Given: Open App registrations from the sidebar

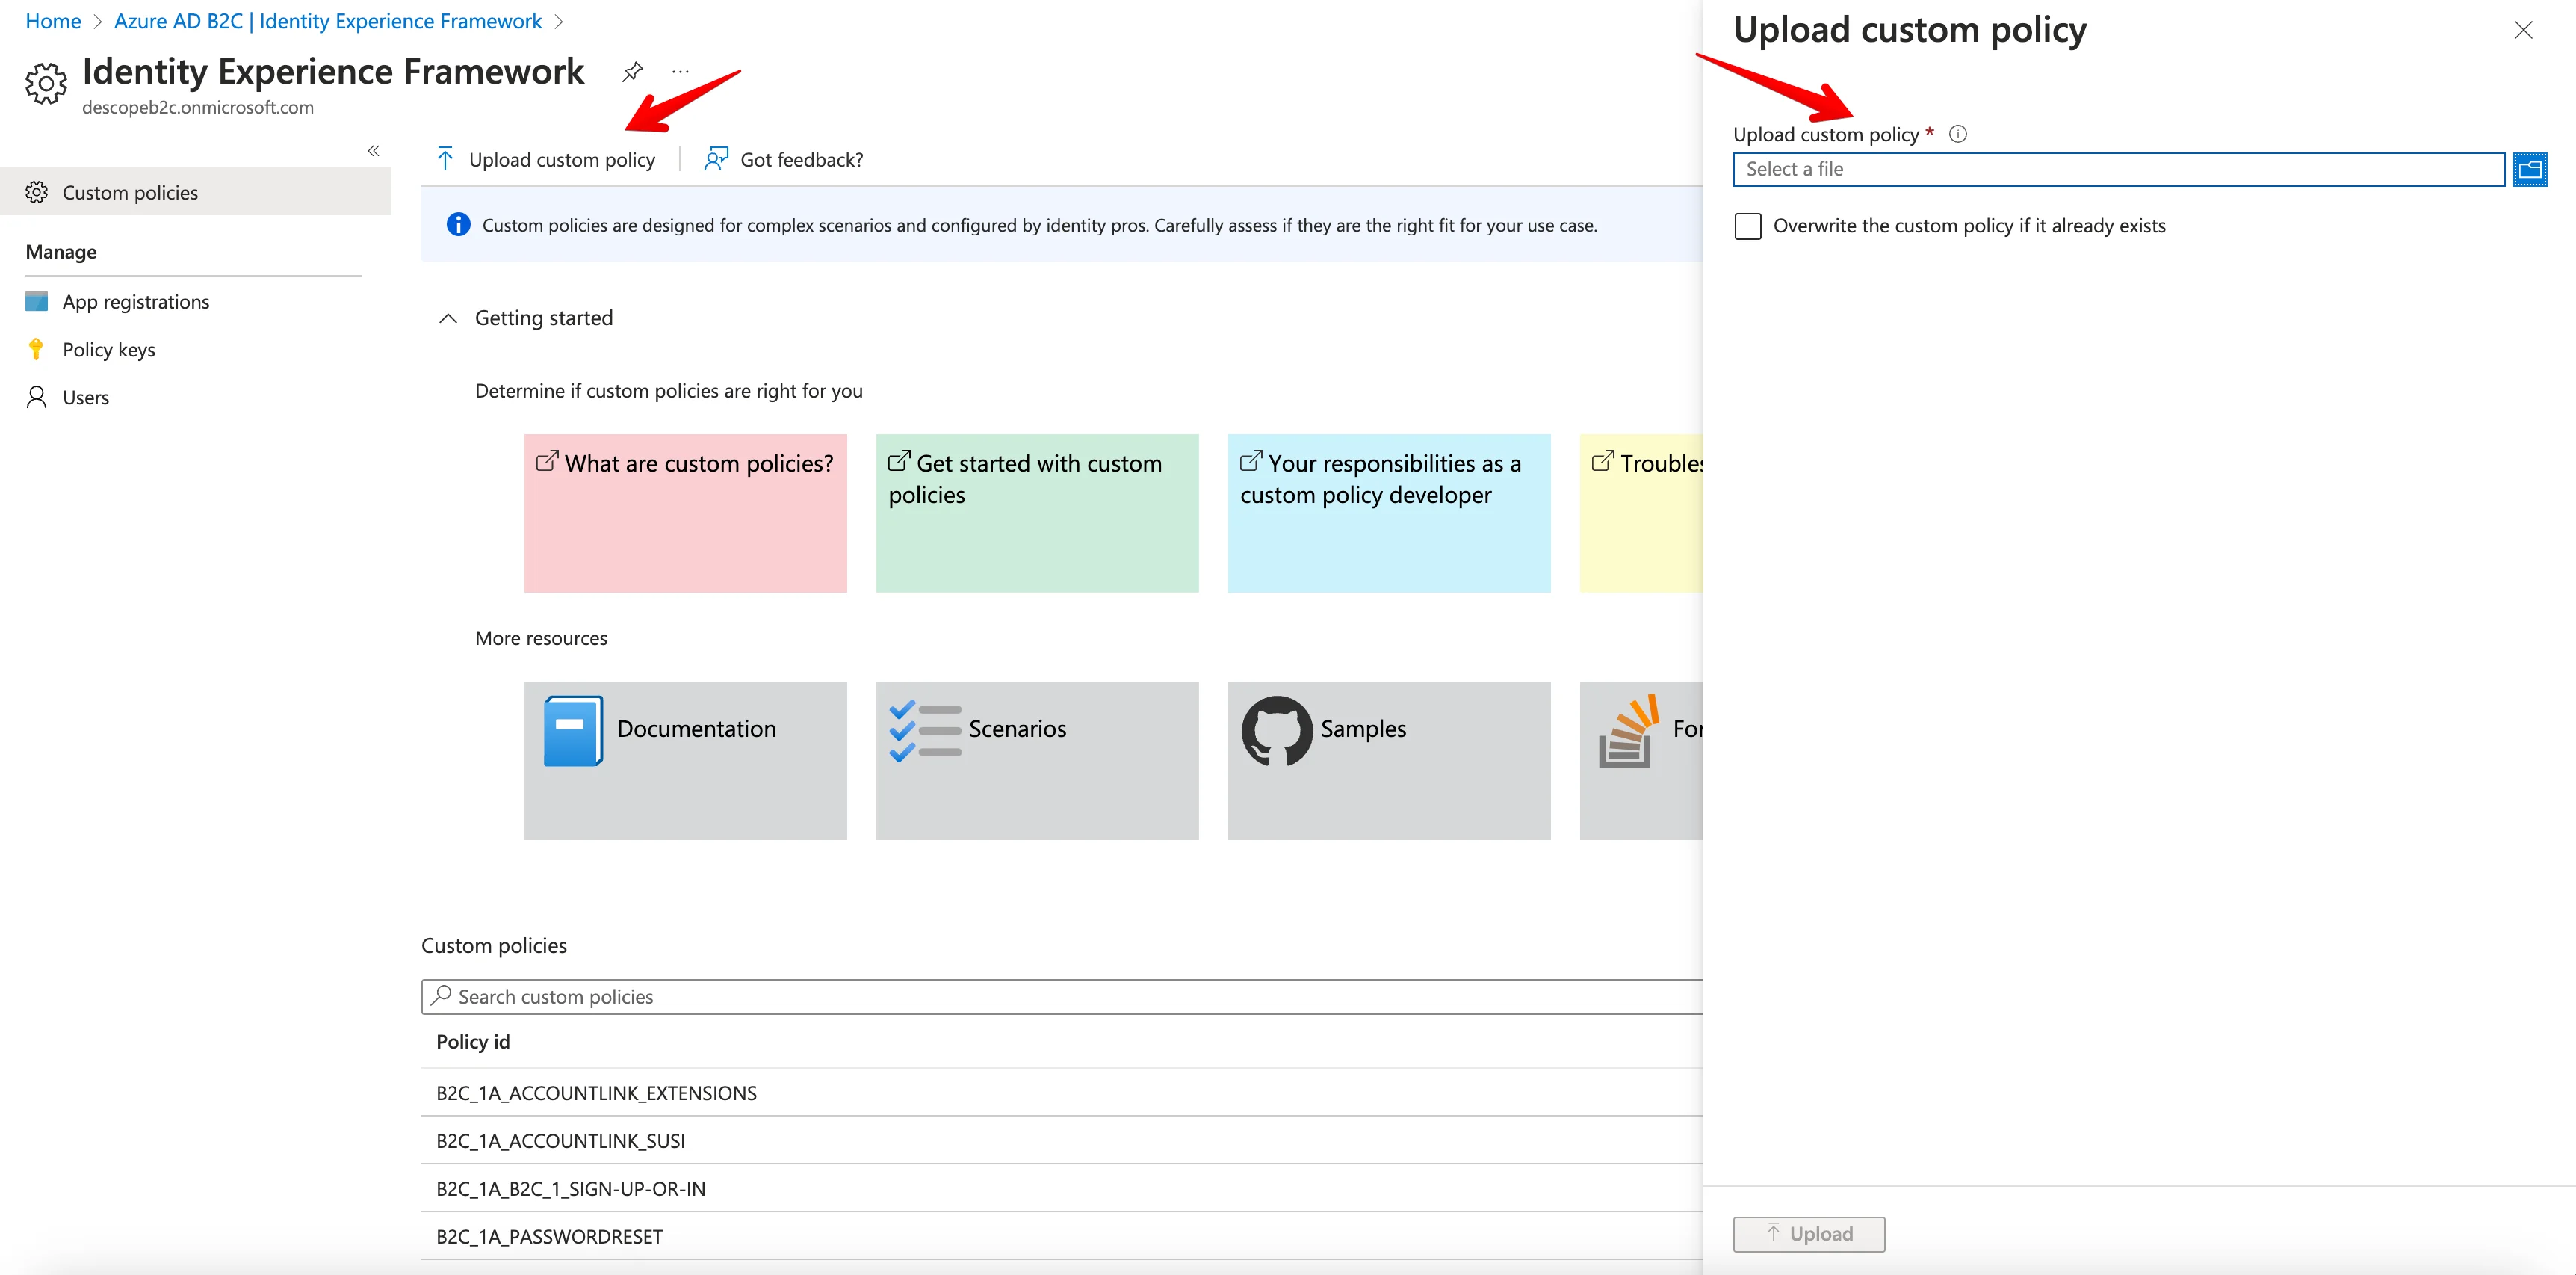Looking at the screenshot, I should point(135,301).
